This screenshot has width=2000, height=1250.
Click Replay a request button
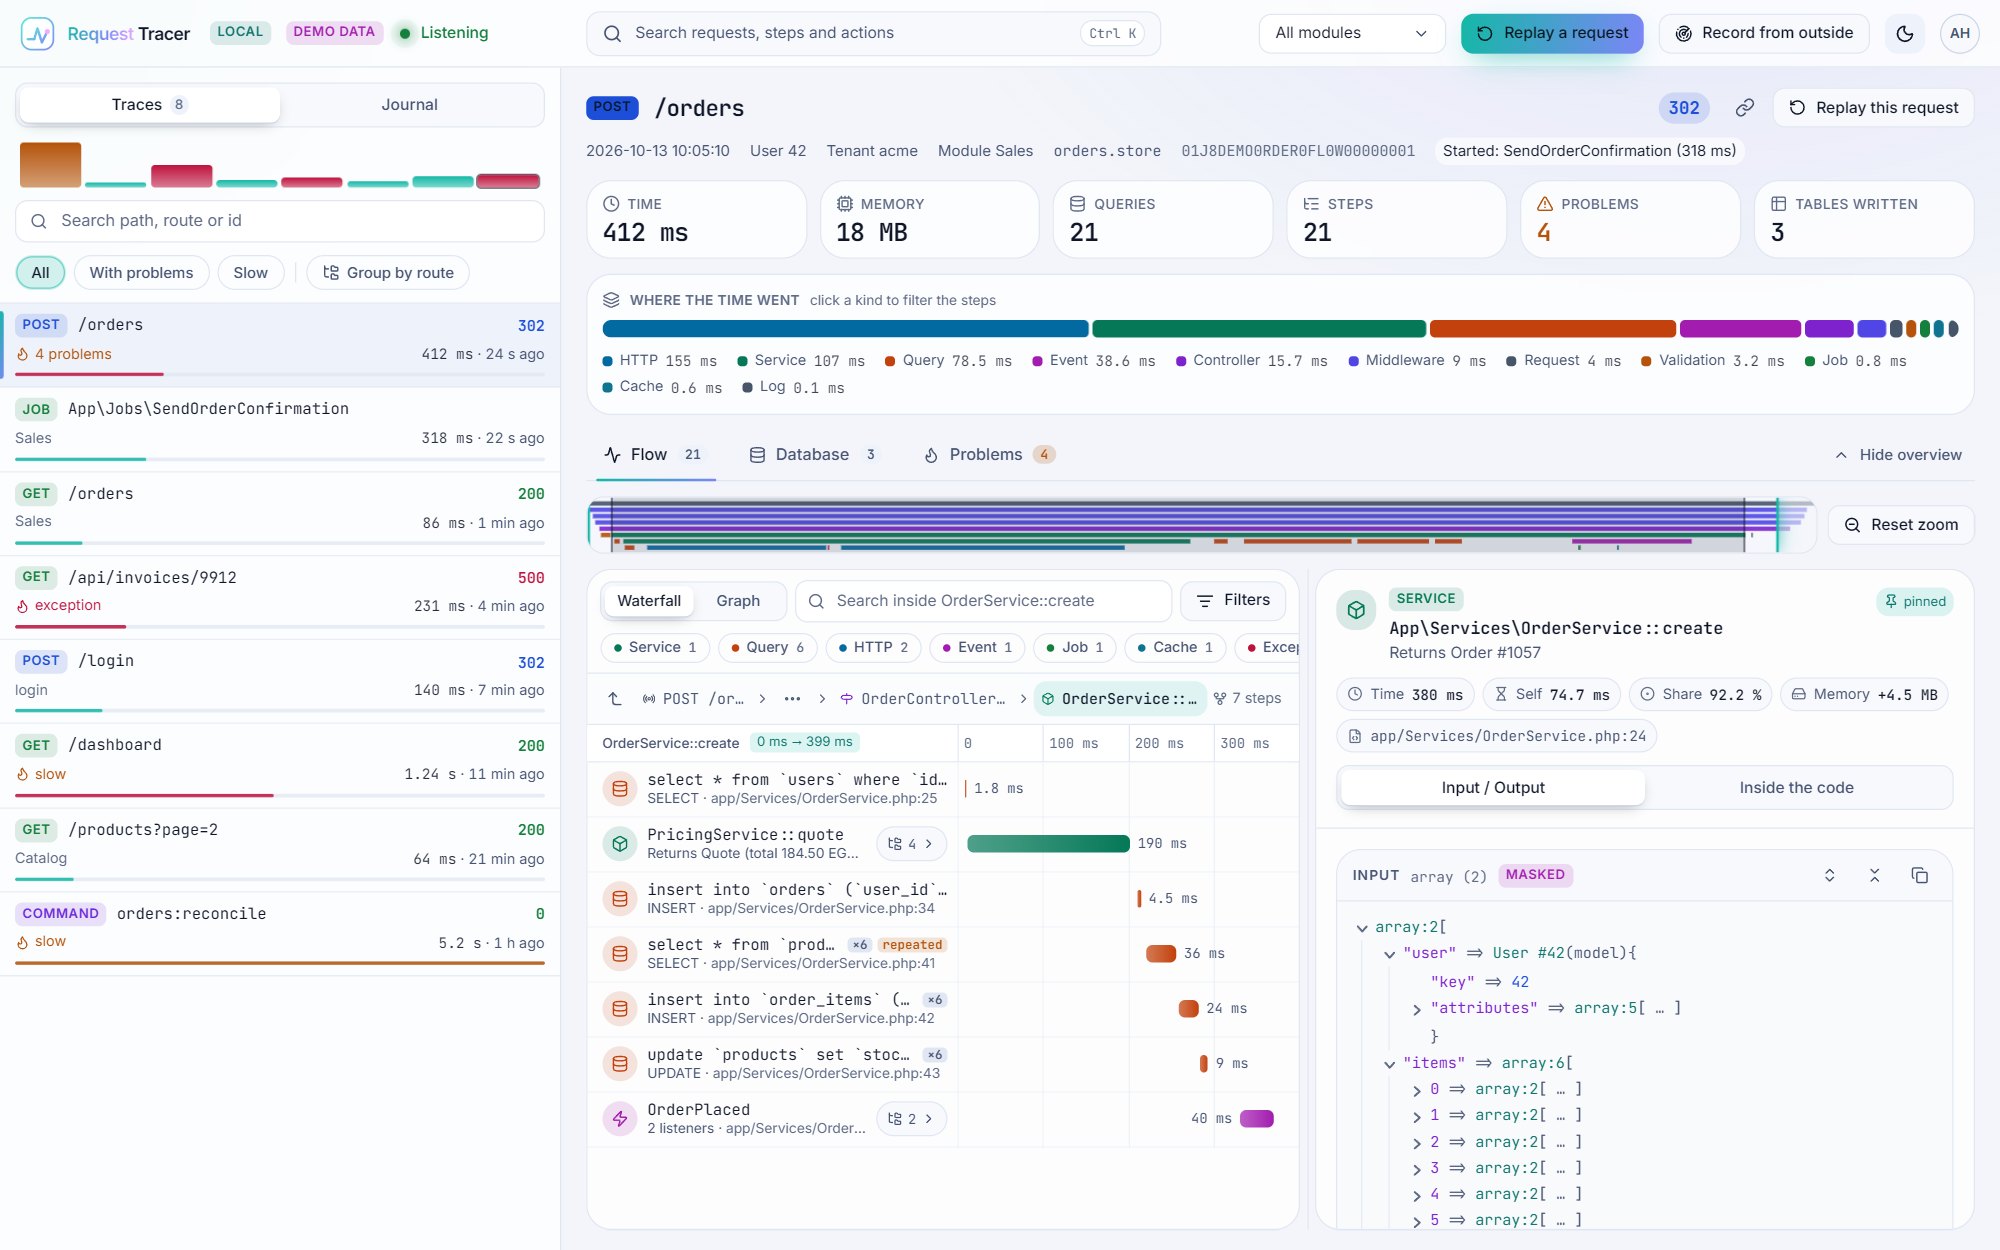pyautogui.click(x=1552, y=33)
